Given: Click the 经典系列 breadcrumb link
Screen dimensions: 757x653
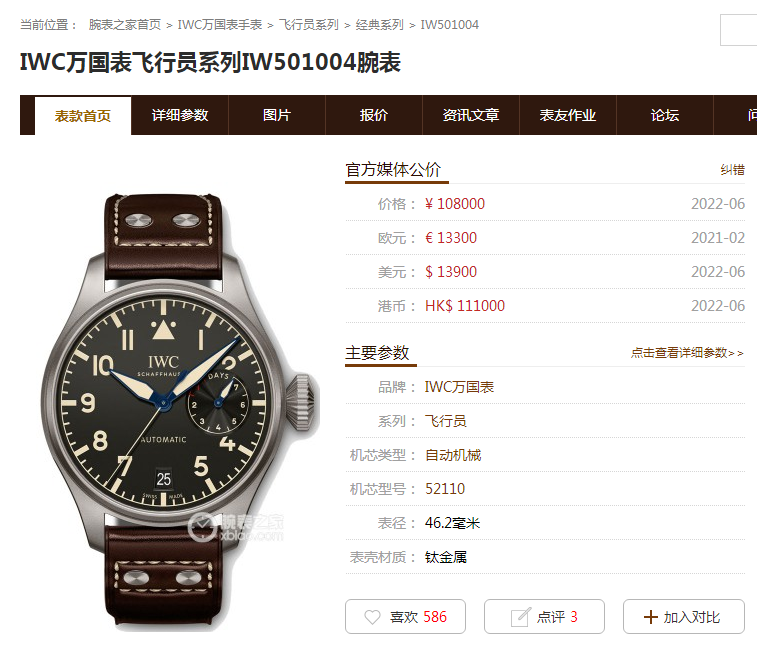Looking at the screenshot, I should click(x=379, y=25).
